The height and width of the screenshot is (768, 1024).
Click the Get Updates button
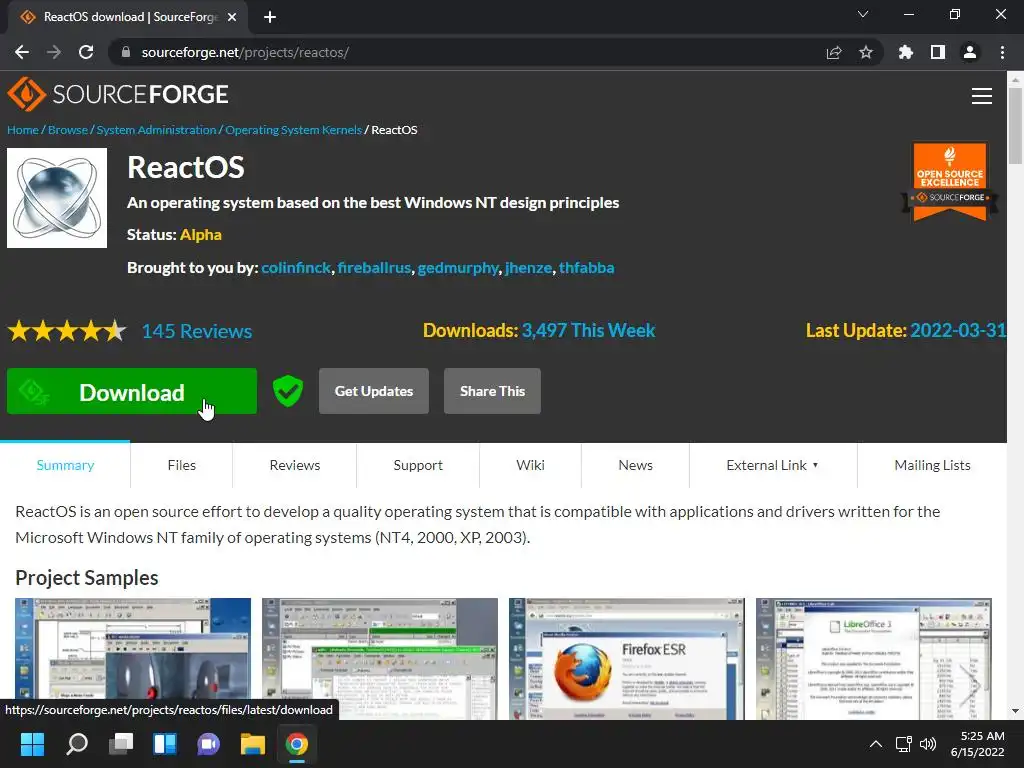click(374, 391)
